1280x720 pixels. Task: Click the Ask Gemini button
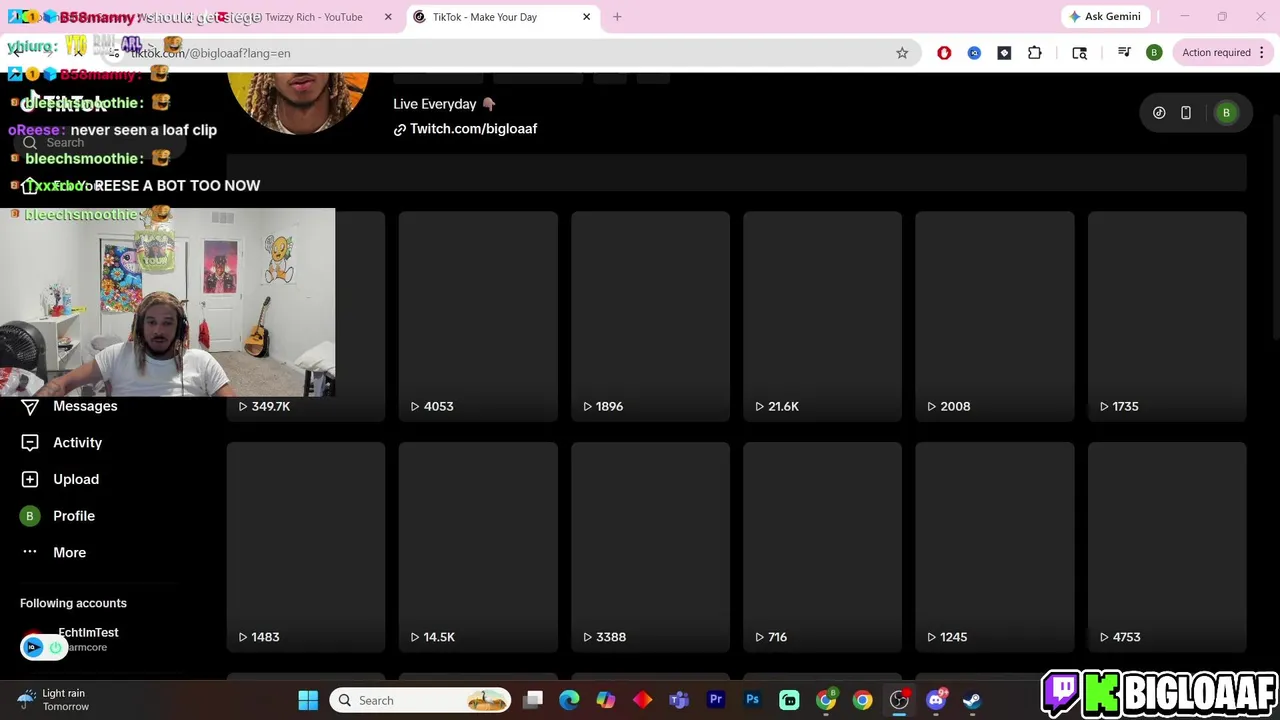pos(1105,17)
